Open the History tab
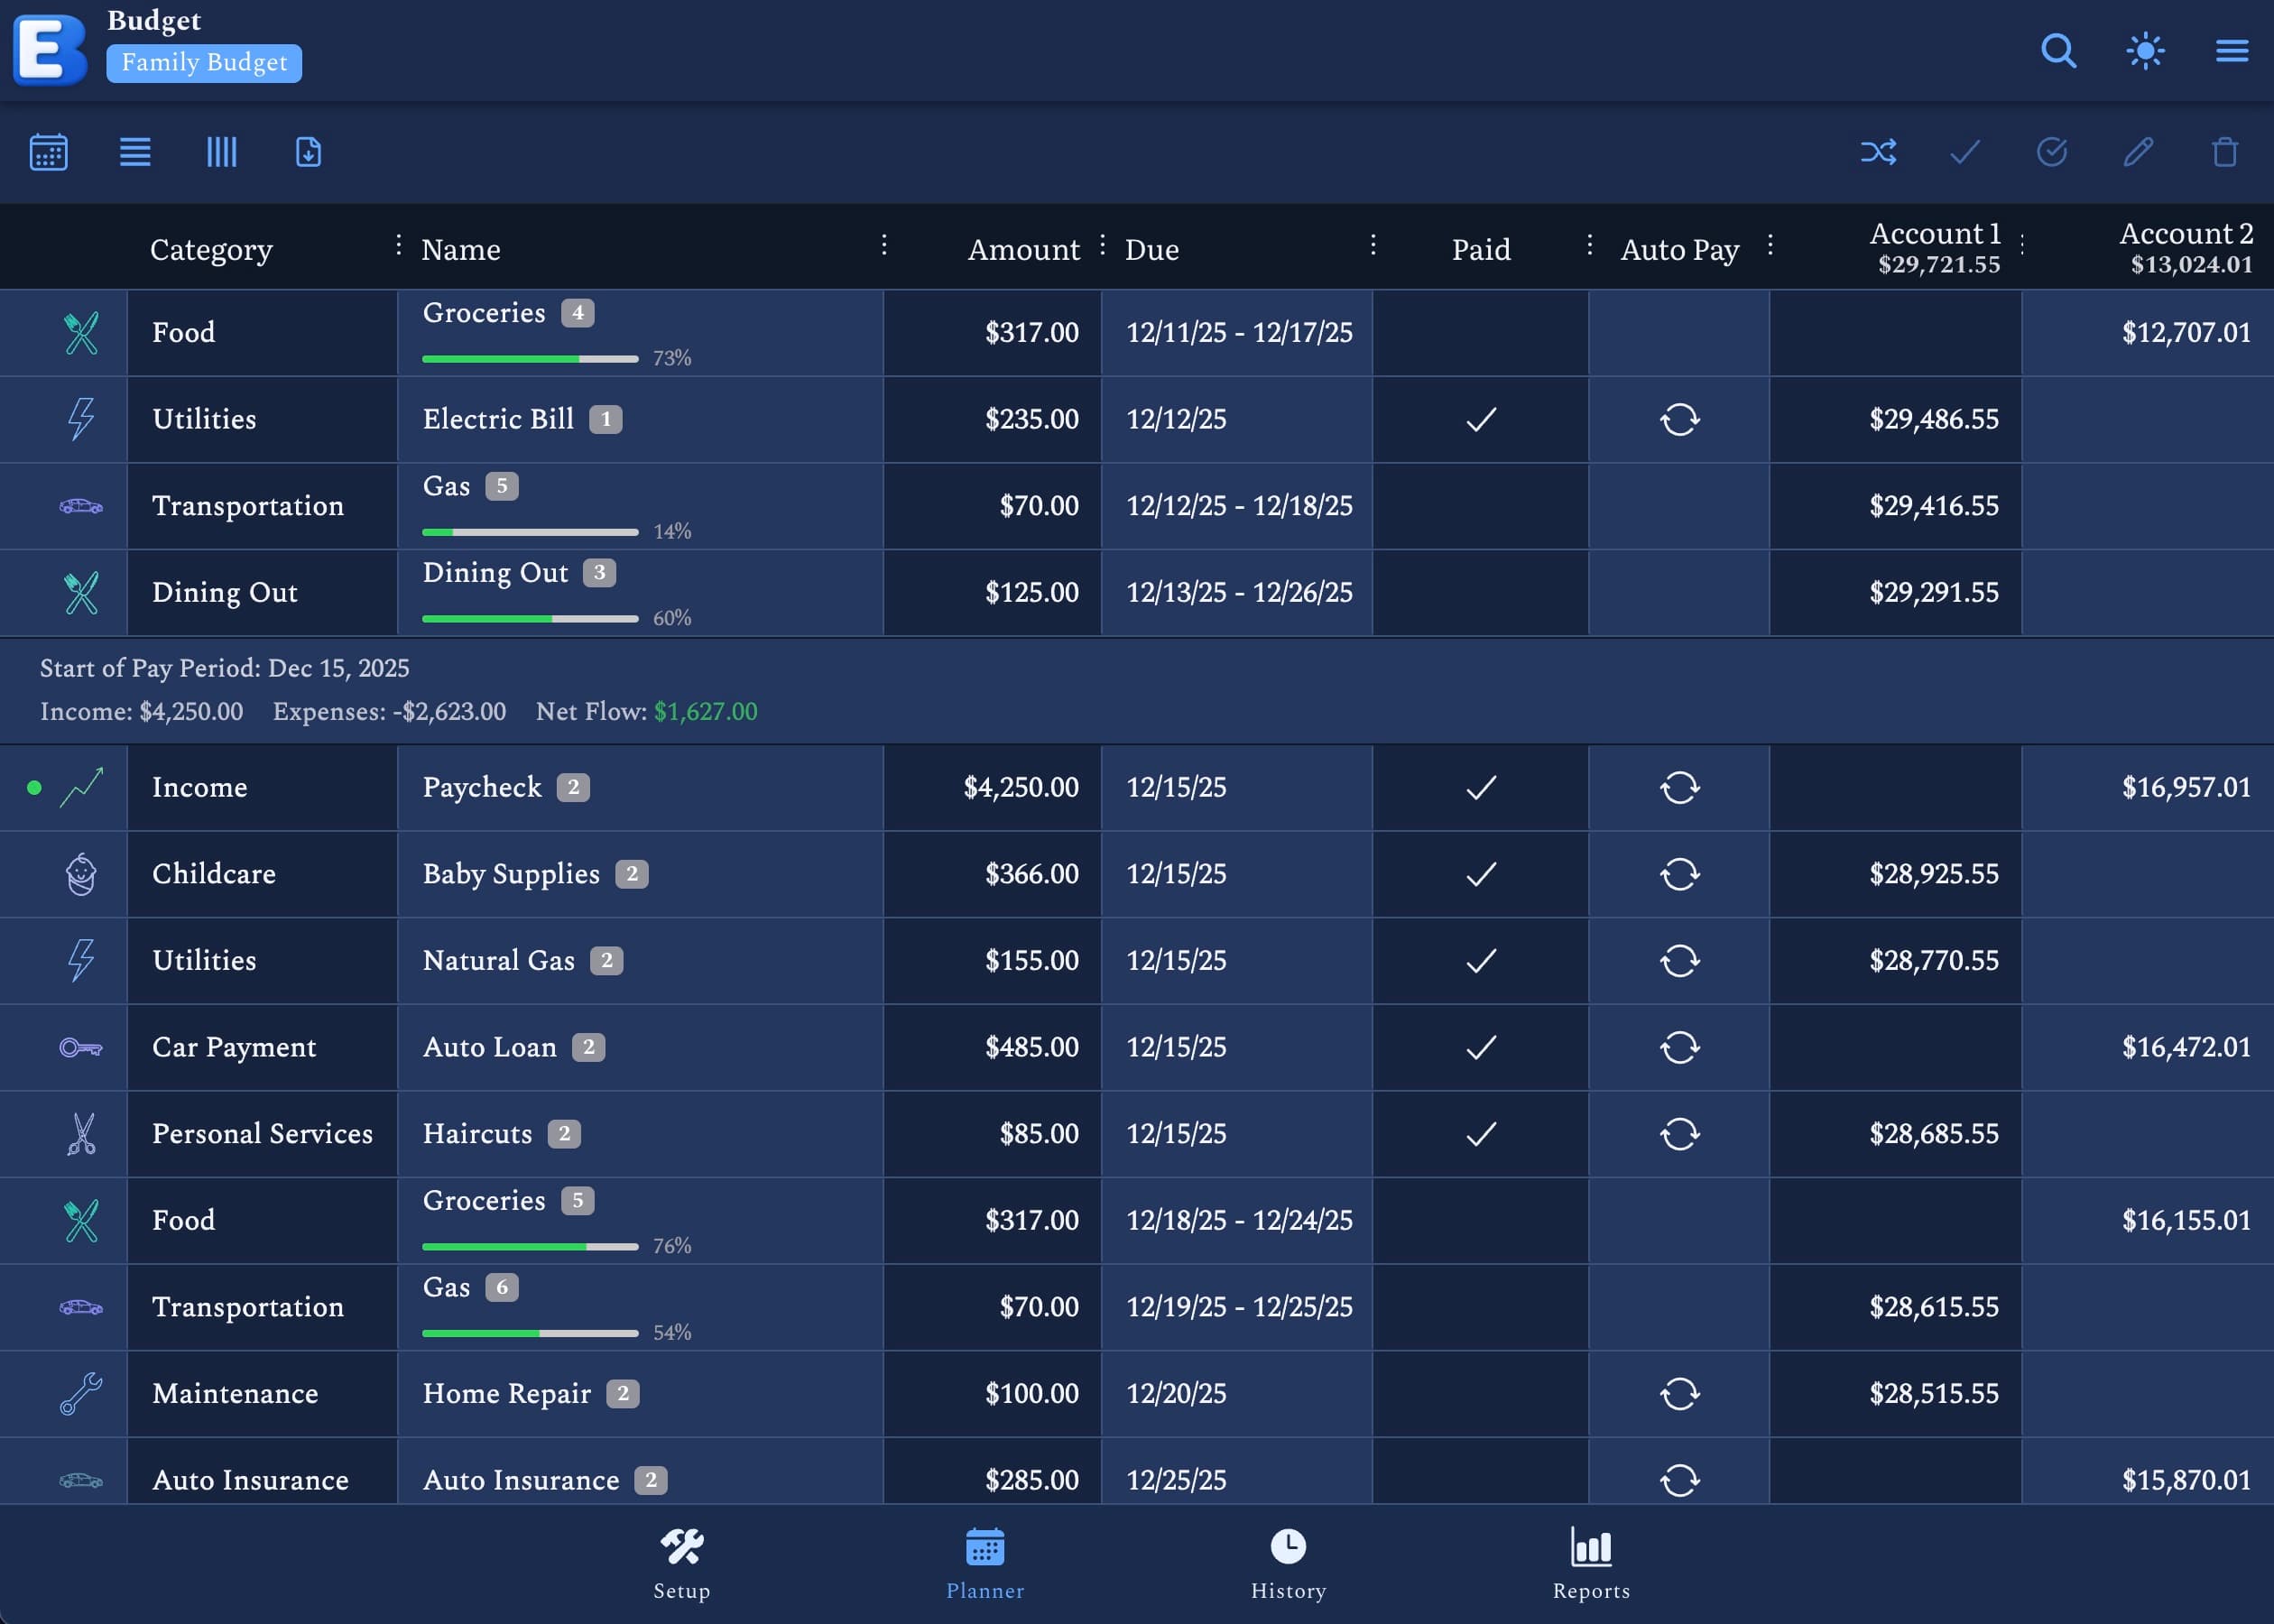This screenshot has width=2274, height=1624. pyautogui.click(x=1287, y=1562)
